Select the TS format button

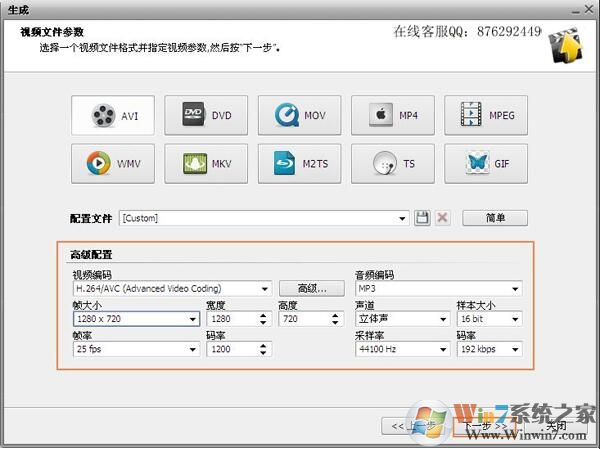click(393, 164)
